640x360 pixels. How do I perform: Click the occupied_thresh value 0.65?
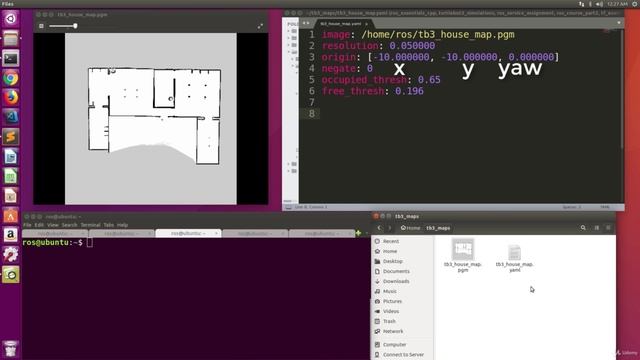[x=429, y=80]
